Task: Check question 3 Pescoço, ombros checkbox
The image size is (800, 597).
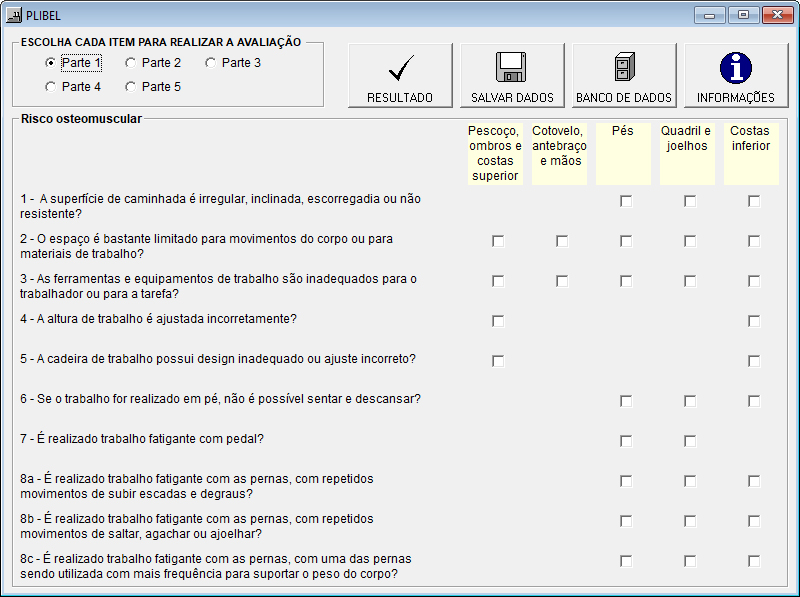Action: pos(498,281)
